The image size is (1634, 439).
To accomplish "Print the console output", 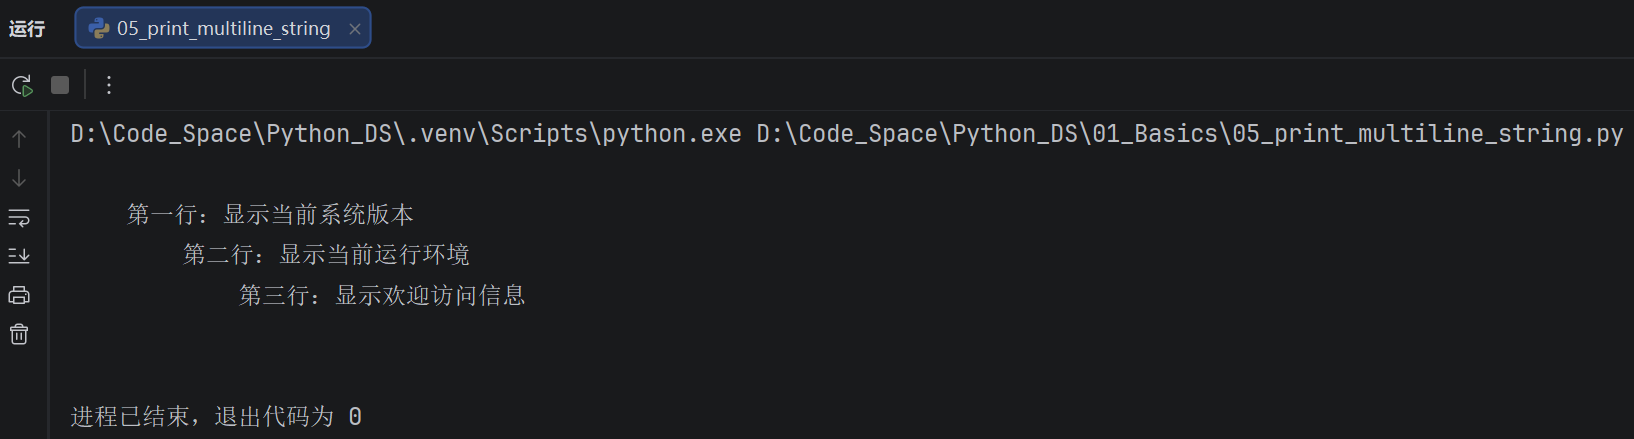I will tap(19, 295).
